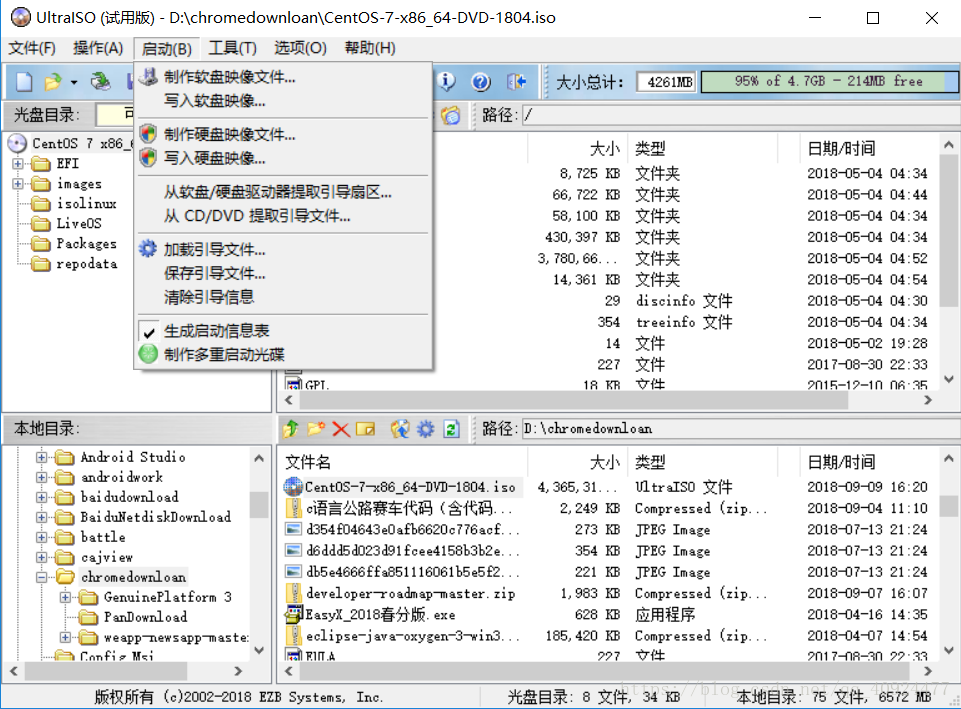
Task: Expand the images folder node
Action: point(18,184)
